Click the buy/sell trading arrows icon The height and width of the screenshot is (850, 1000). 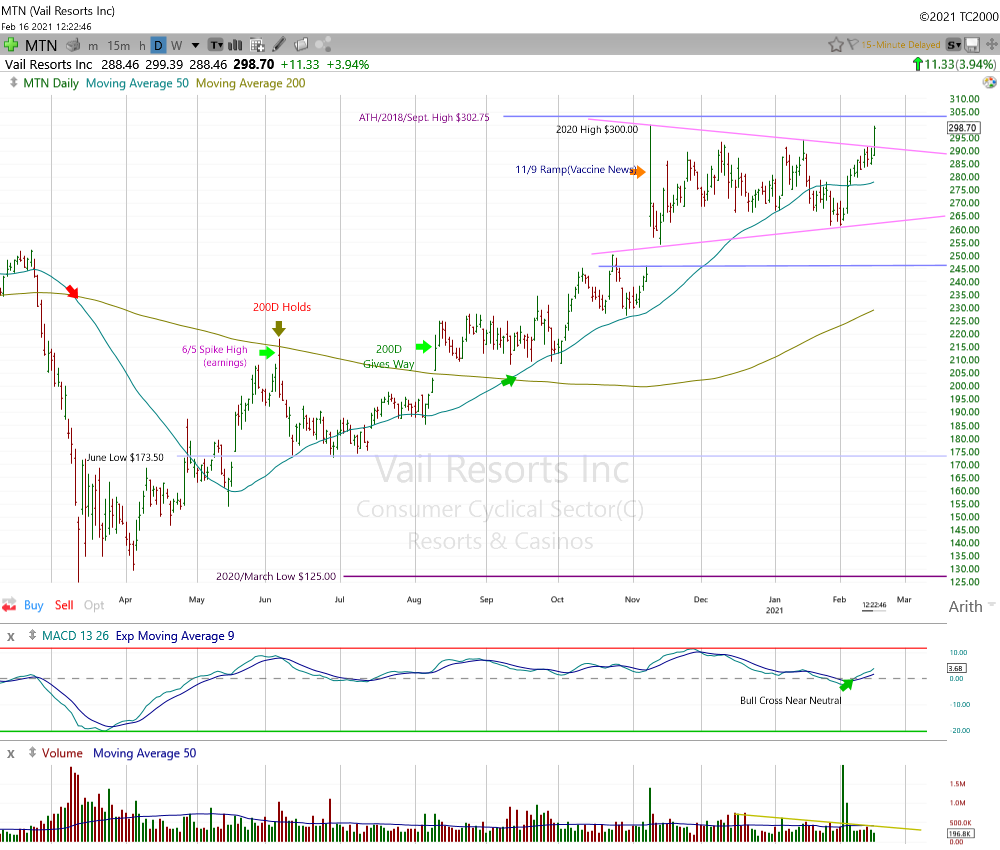tap(10, 605)
